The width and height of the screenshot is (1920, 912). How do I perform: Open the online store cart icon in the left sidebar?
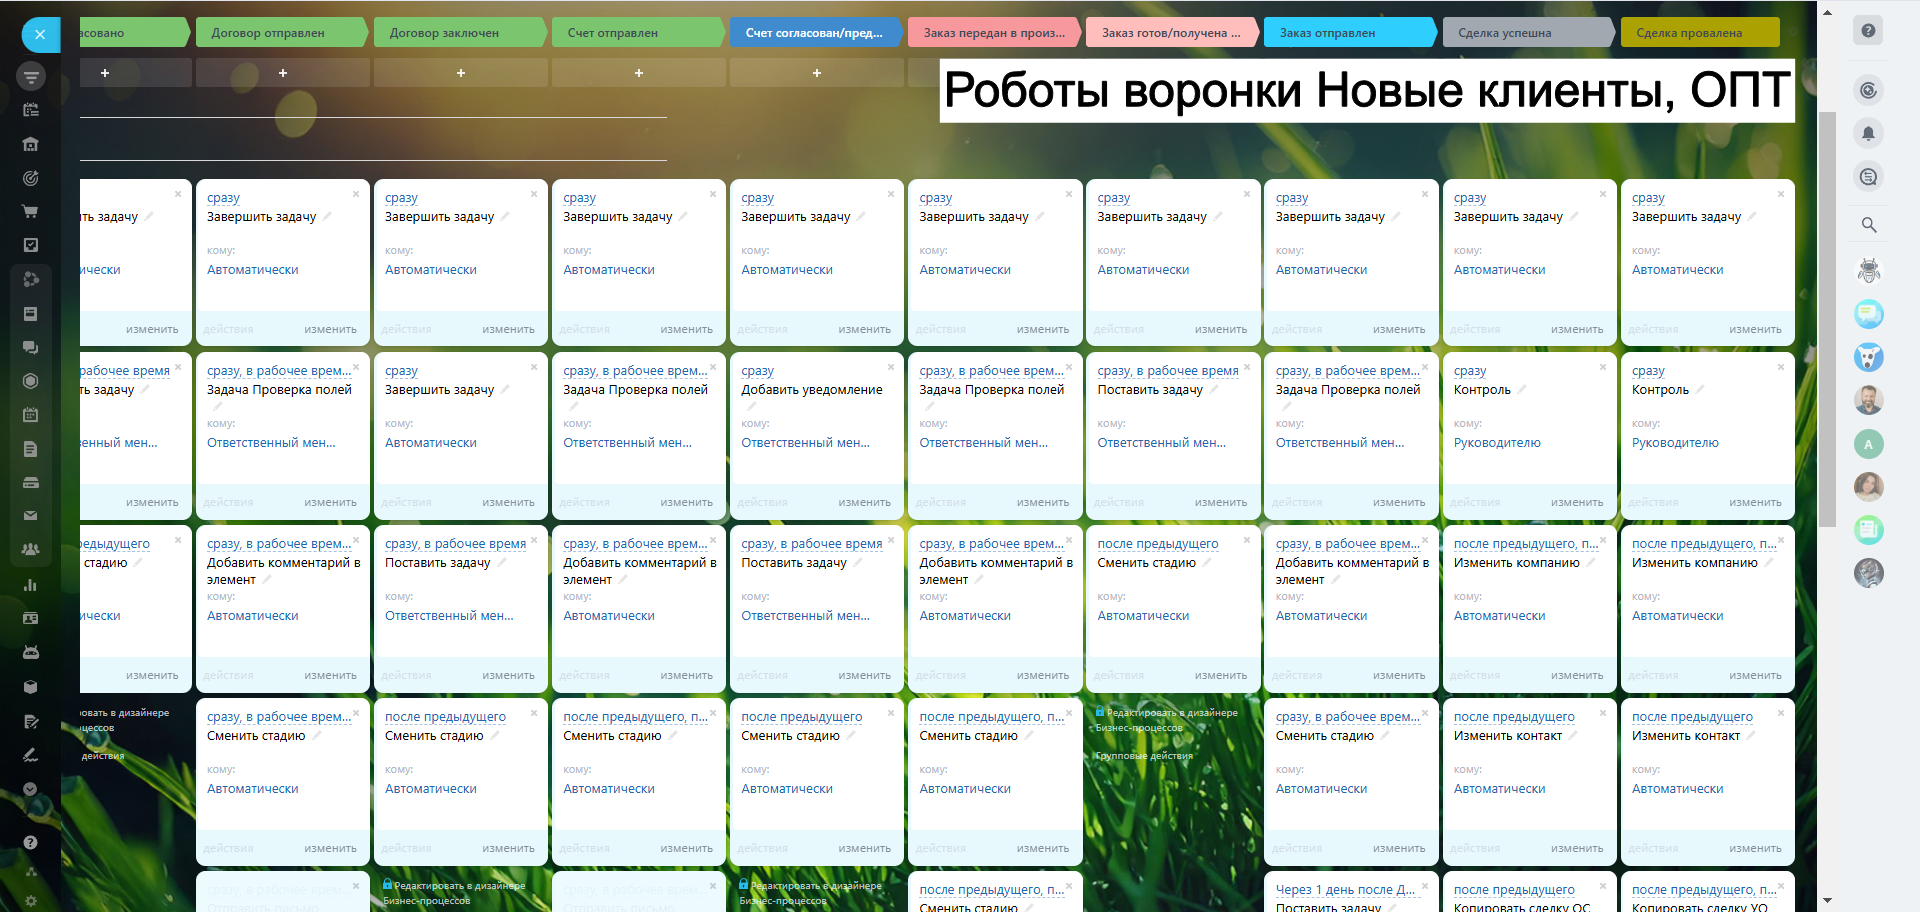[30, 212]
